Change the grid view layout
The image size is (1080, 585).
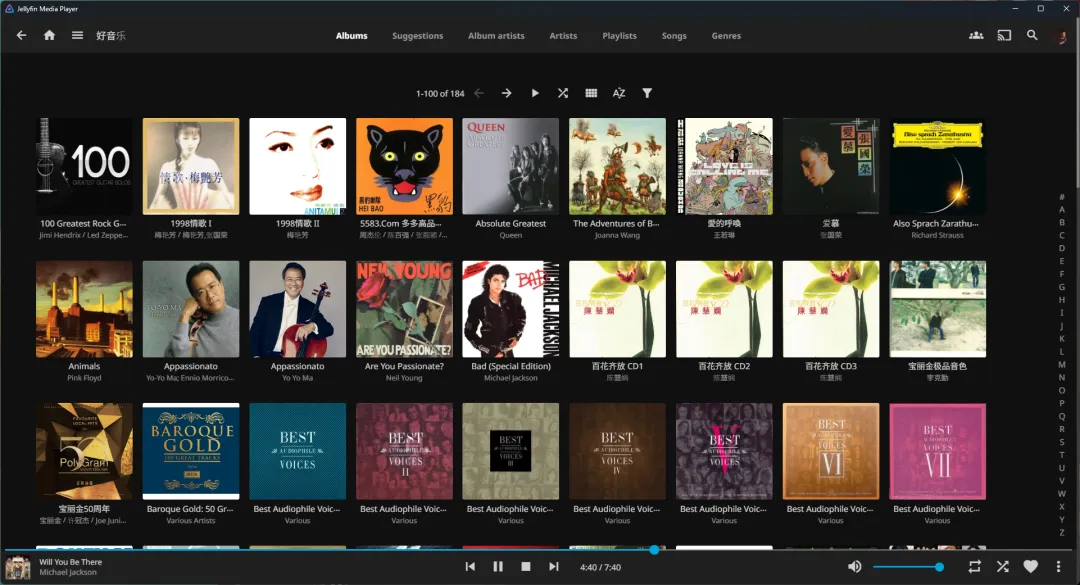pyautogui.click(x=591, y=93)
